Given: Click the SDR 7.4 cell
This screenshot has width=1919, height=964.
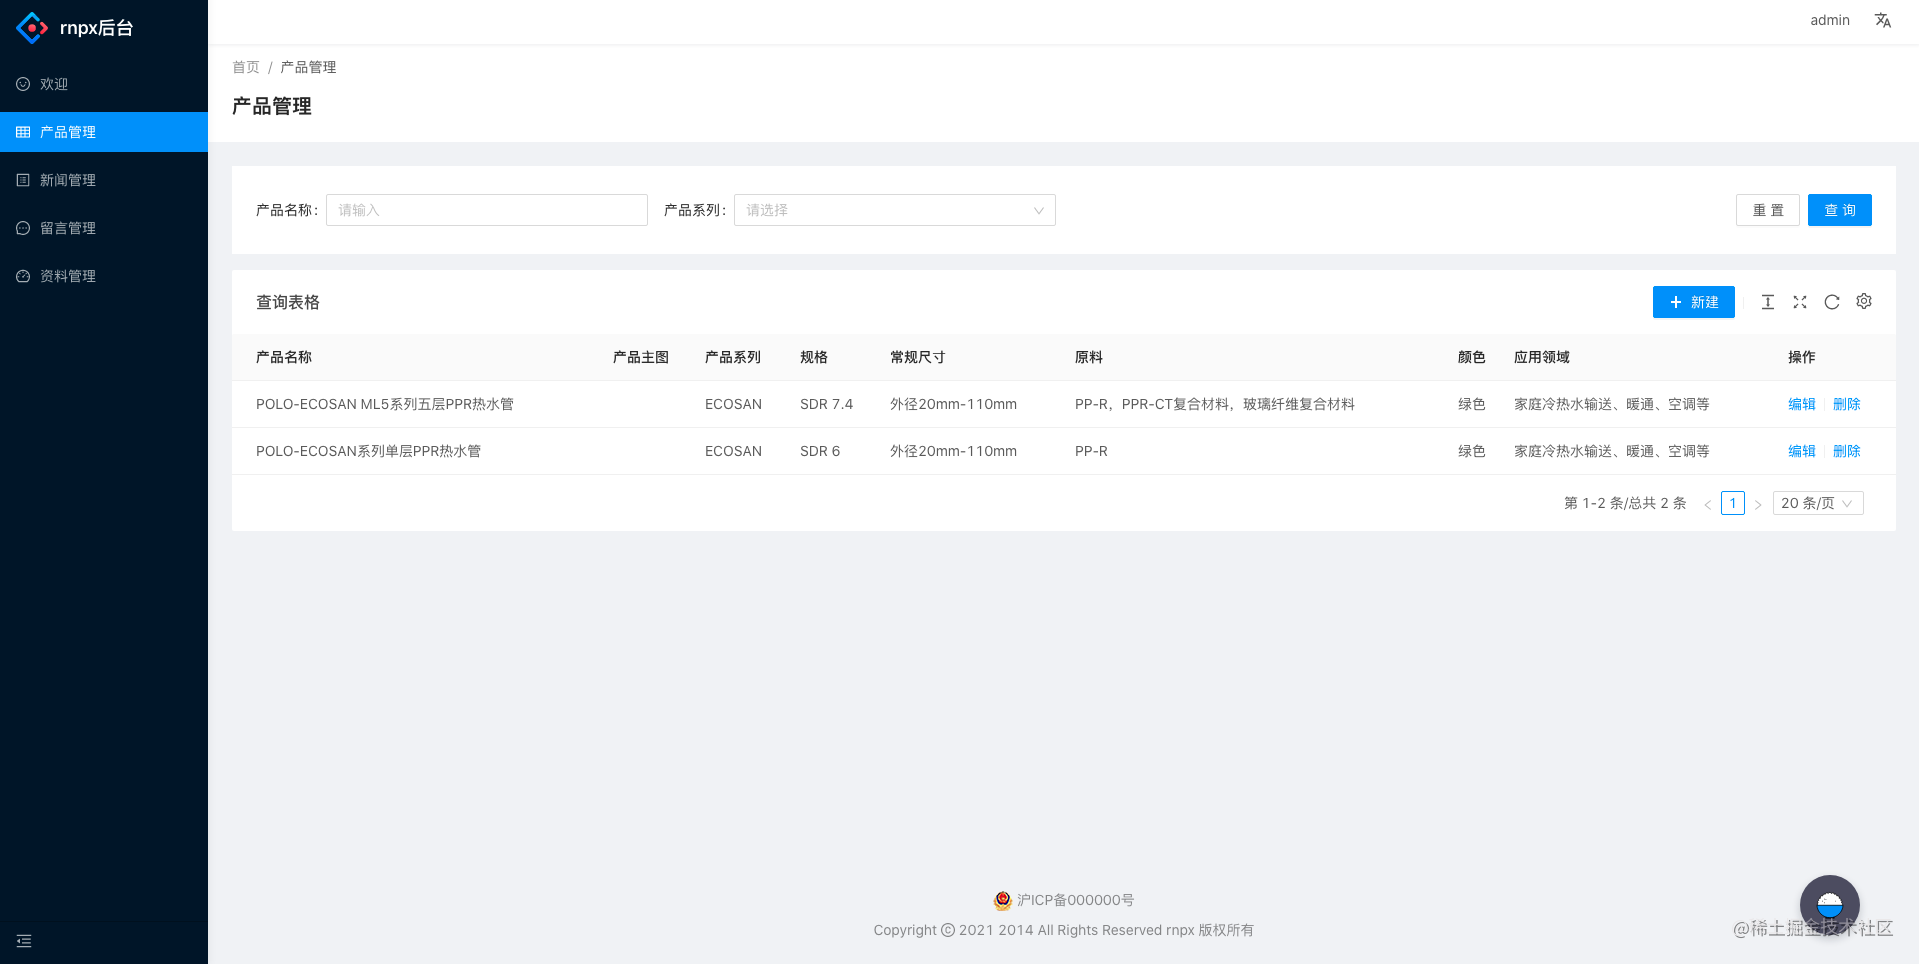Looking at the screenshot, I should tap(826, 404).
